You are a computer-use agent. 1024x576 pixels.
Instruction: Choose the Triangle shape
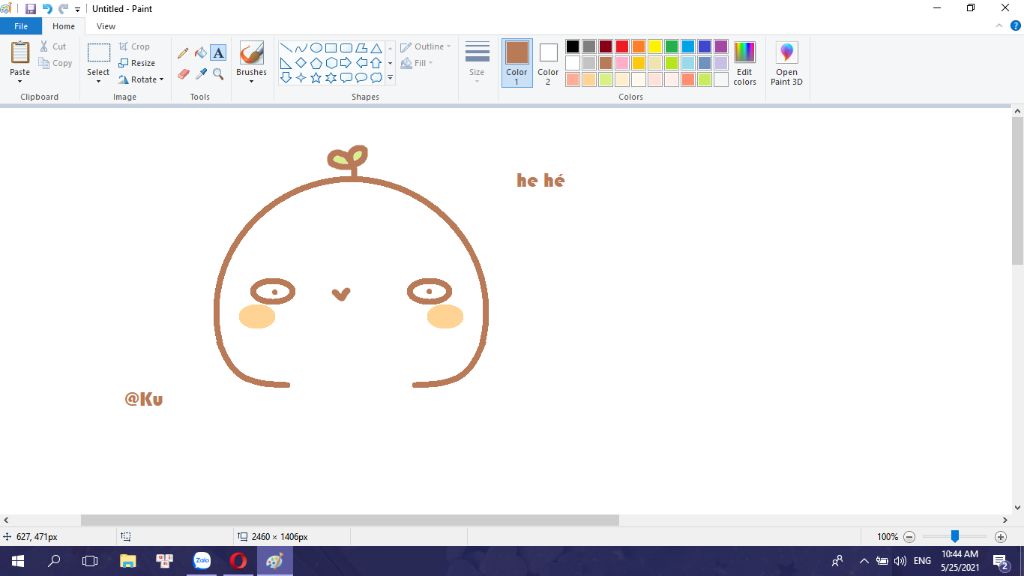pyautogui.click(x=376, y=48)
